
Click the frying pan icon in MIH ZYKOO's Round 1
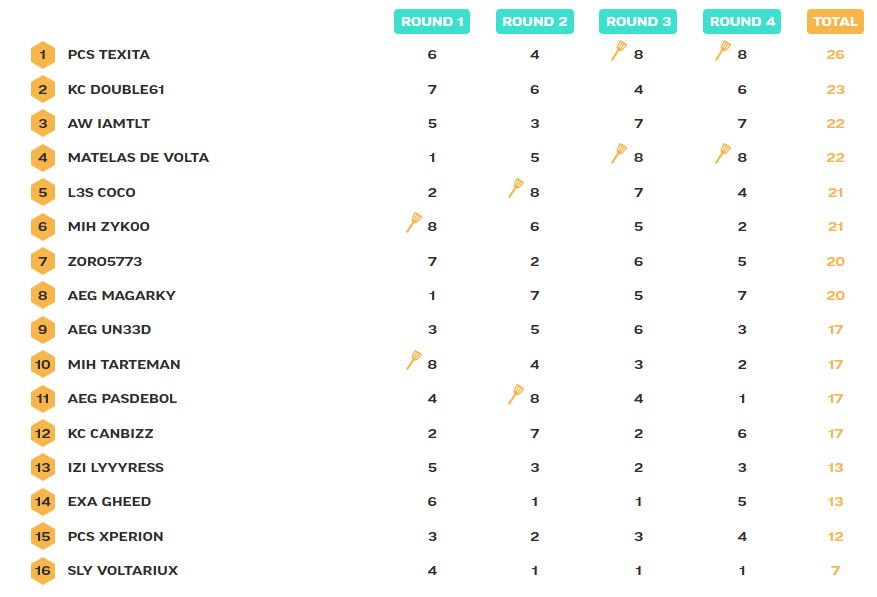[x=414, y=223]
